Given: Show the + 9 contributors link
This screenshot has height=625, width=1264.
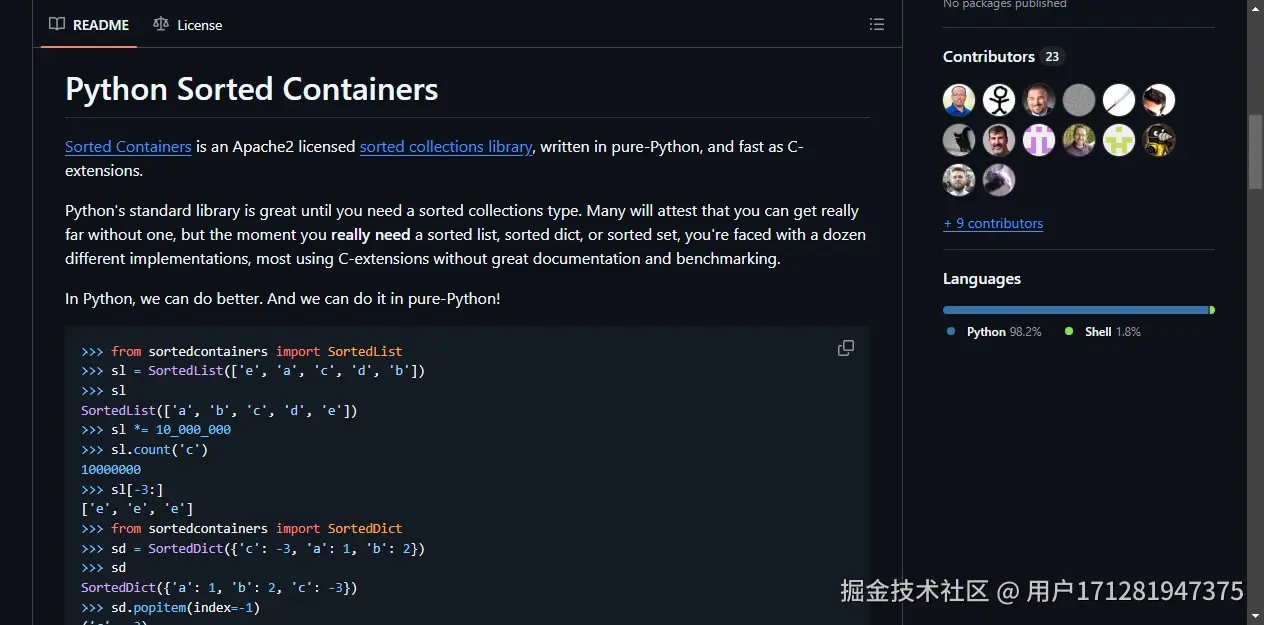Looking at the screenshot, I should (x=993, y=223).
